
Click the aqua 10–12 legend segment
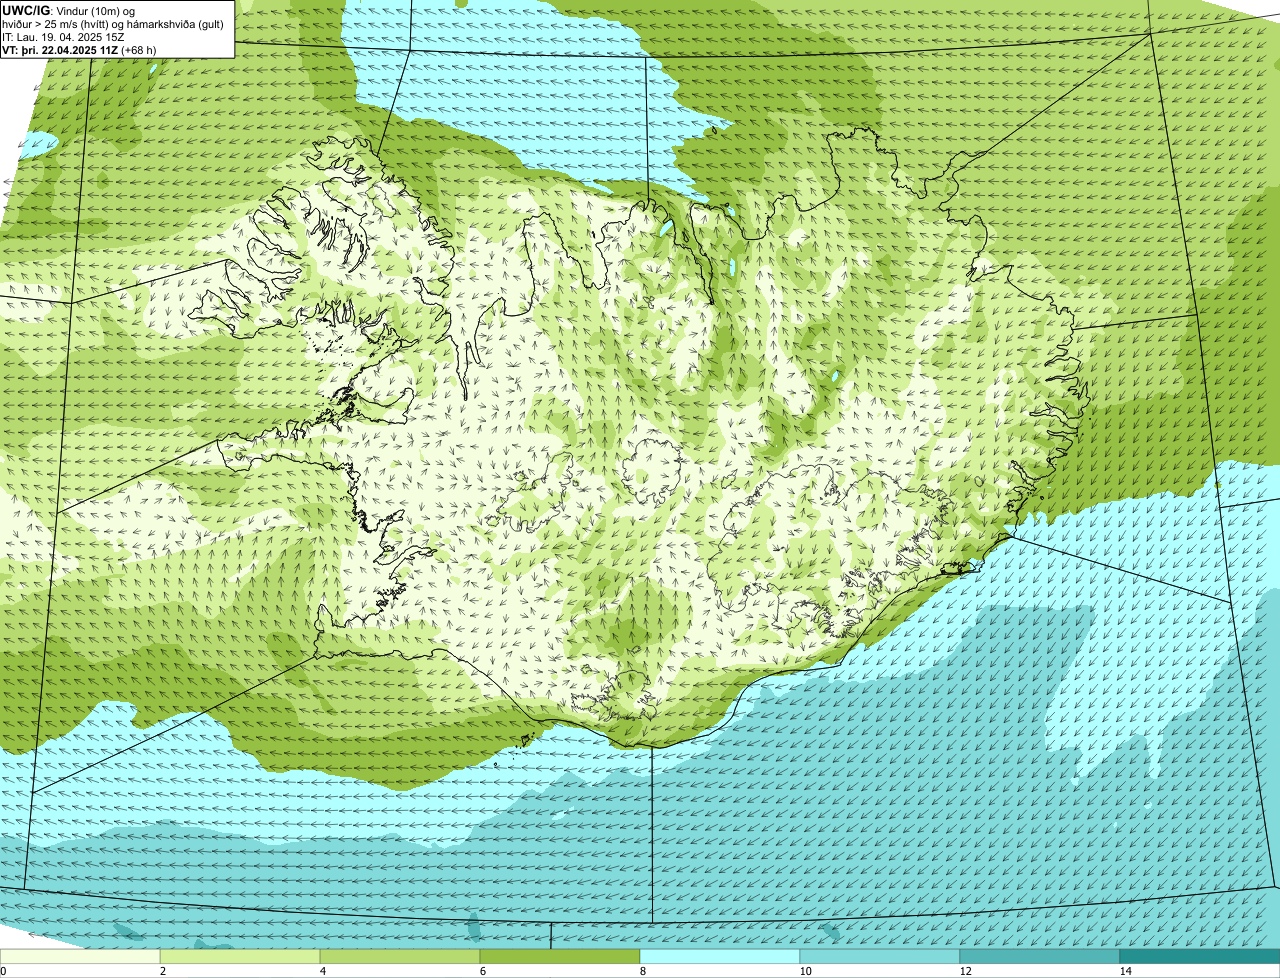tap(880, 956)
